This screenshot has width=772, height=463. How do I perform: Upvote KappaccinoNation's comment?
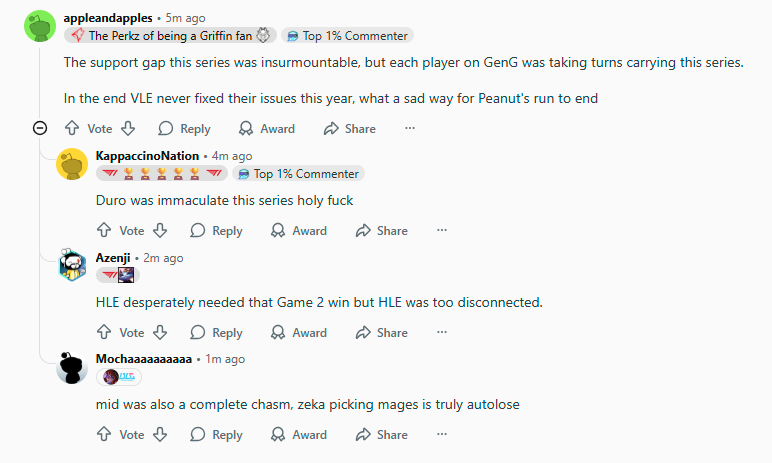click(104, 230)
